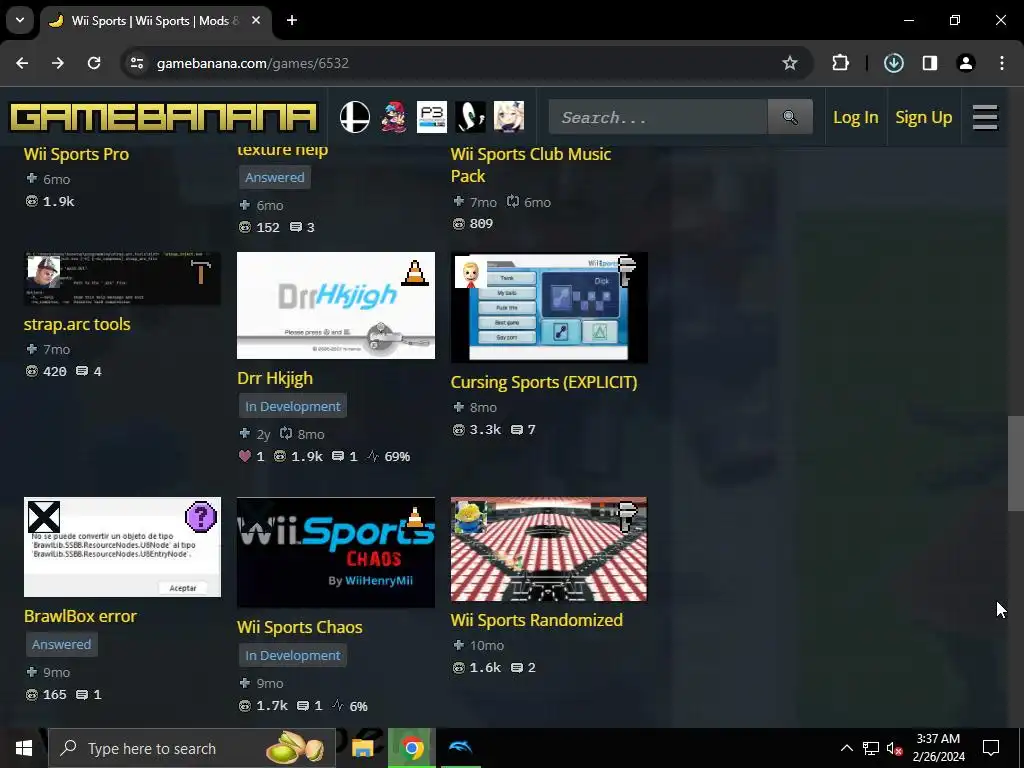Show hidden system tray icons
The image size is (1024, 768).
click(x=846, y=748)
